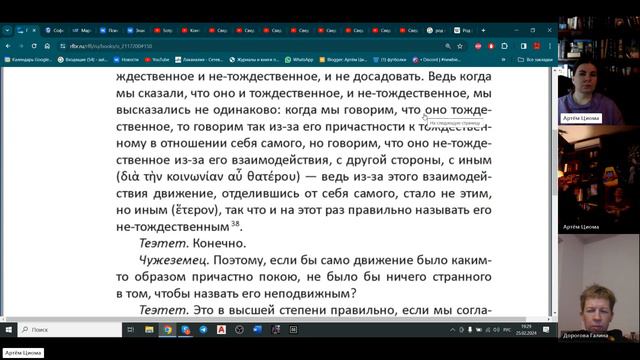Open the Chrome three-dot menu
Viewport: 640px width, 360px height.
(x=549, y=46)
